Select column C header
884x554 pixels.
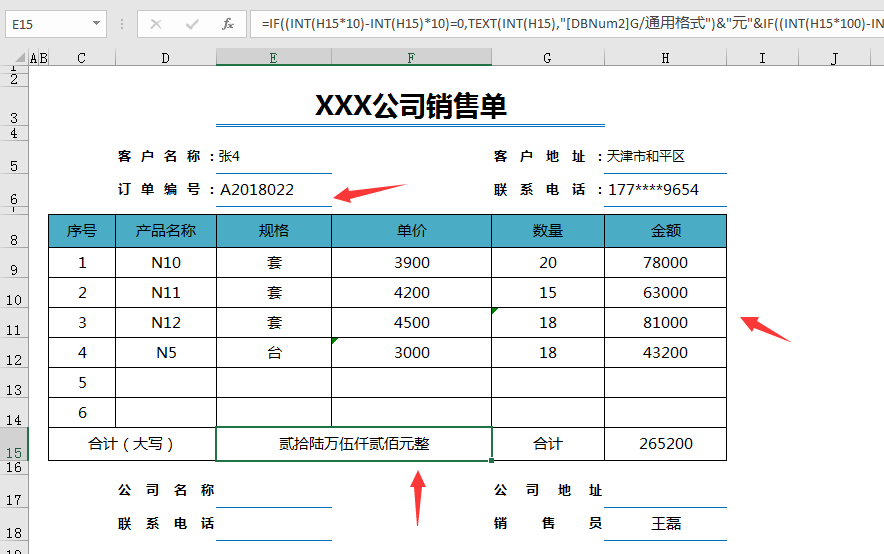pyautogui.click(x=82, y=58)
